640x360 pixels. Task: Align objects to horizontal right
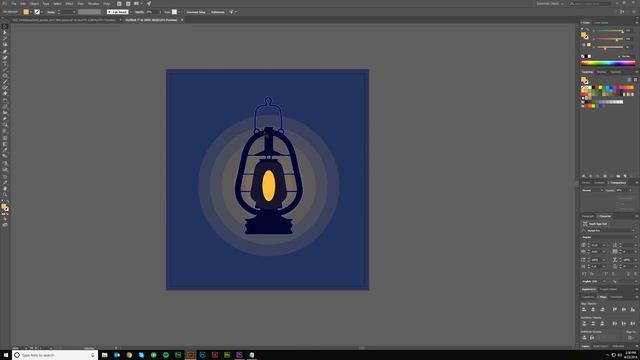602,309
